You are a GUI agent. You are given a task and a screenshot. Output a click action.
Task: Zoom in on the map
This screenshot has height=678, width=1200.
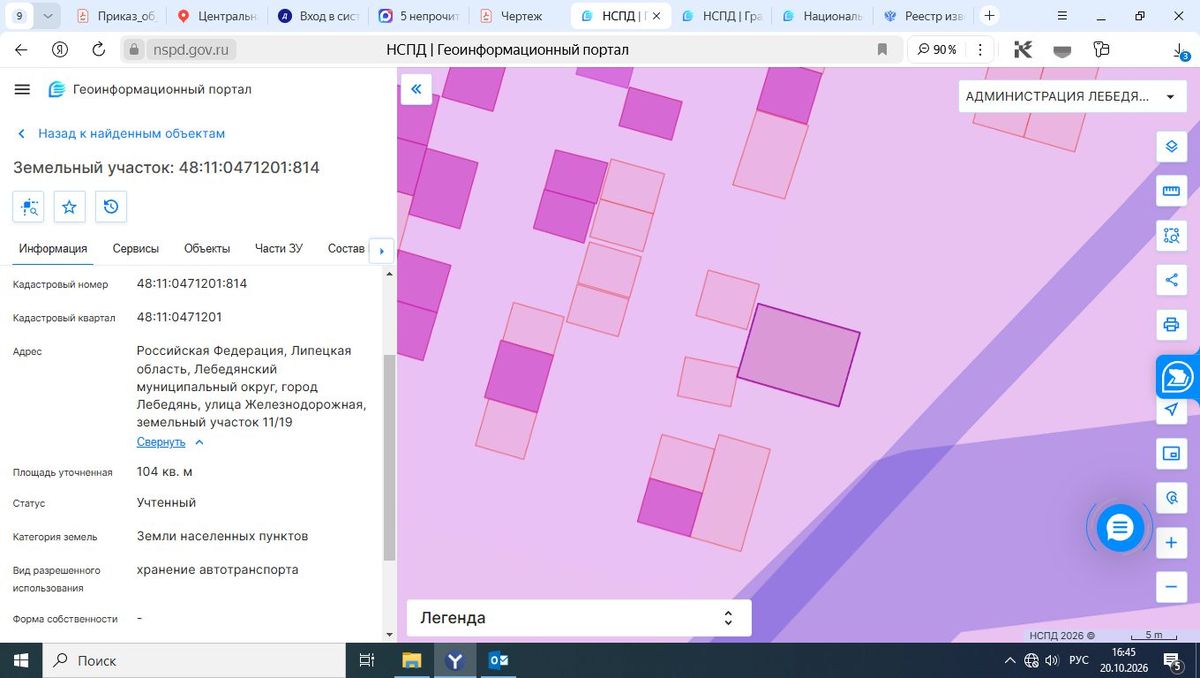[x=1171, y=543]
